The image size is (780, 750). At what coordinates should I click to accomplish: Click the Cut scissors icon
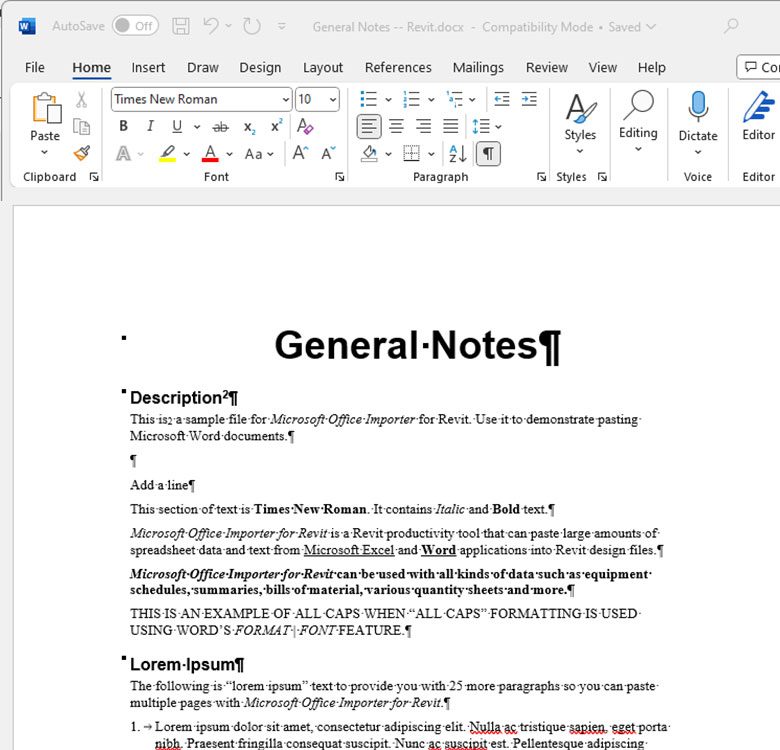(82, 99)
